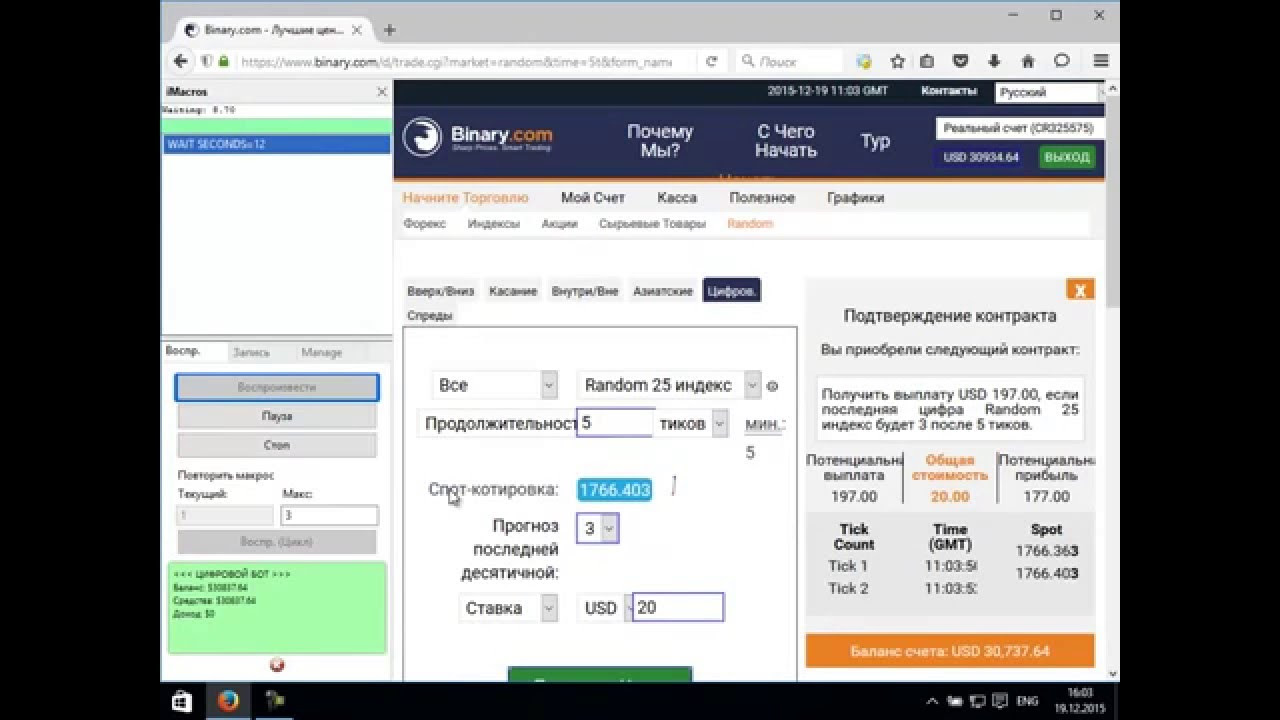The image size is (1280, 720).
Task: Open the тиков units dropdown
Action: click(692, 423)
